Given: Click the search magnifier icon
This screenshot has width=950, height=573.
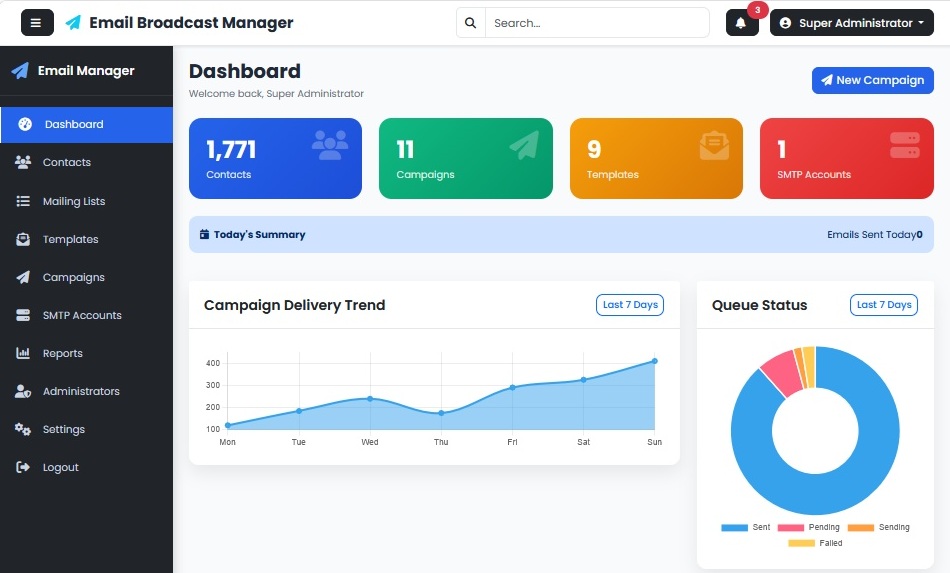Looking at the screenshot, I should [x=470, y=23].
